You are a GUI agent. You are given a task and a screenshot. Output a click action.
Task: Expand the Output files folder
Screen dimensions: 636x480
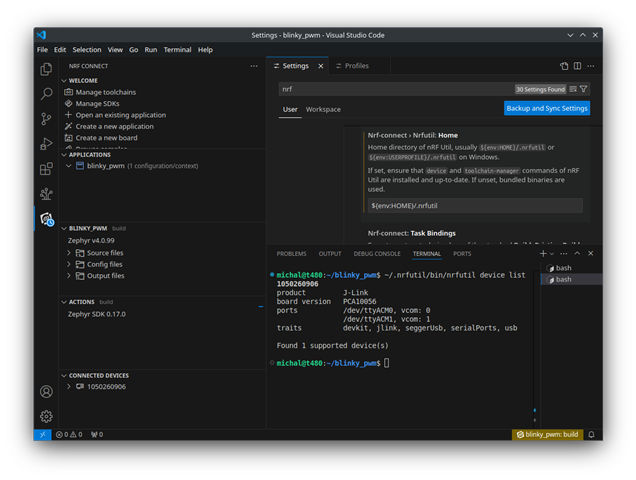(x=69, y=276)
